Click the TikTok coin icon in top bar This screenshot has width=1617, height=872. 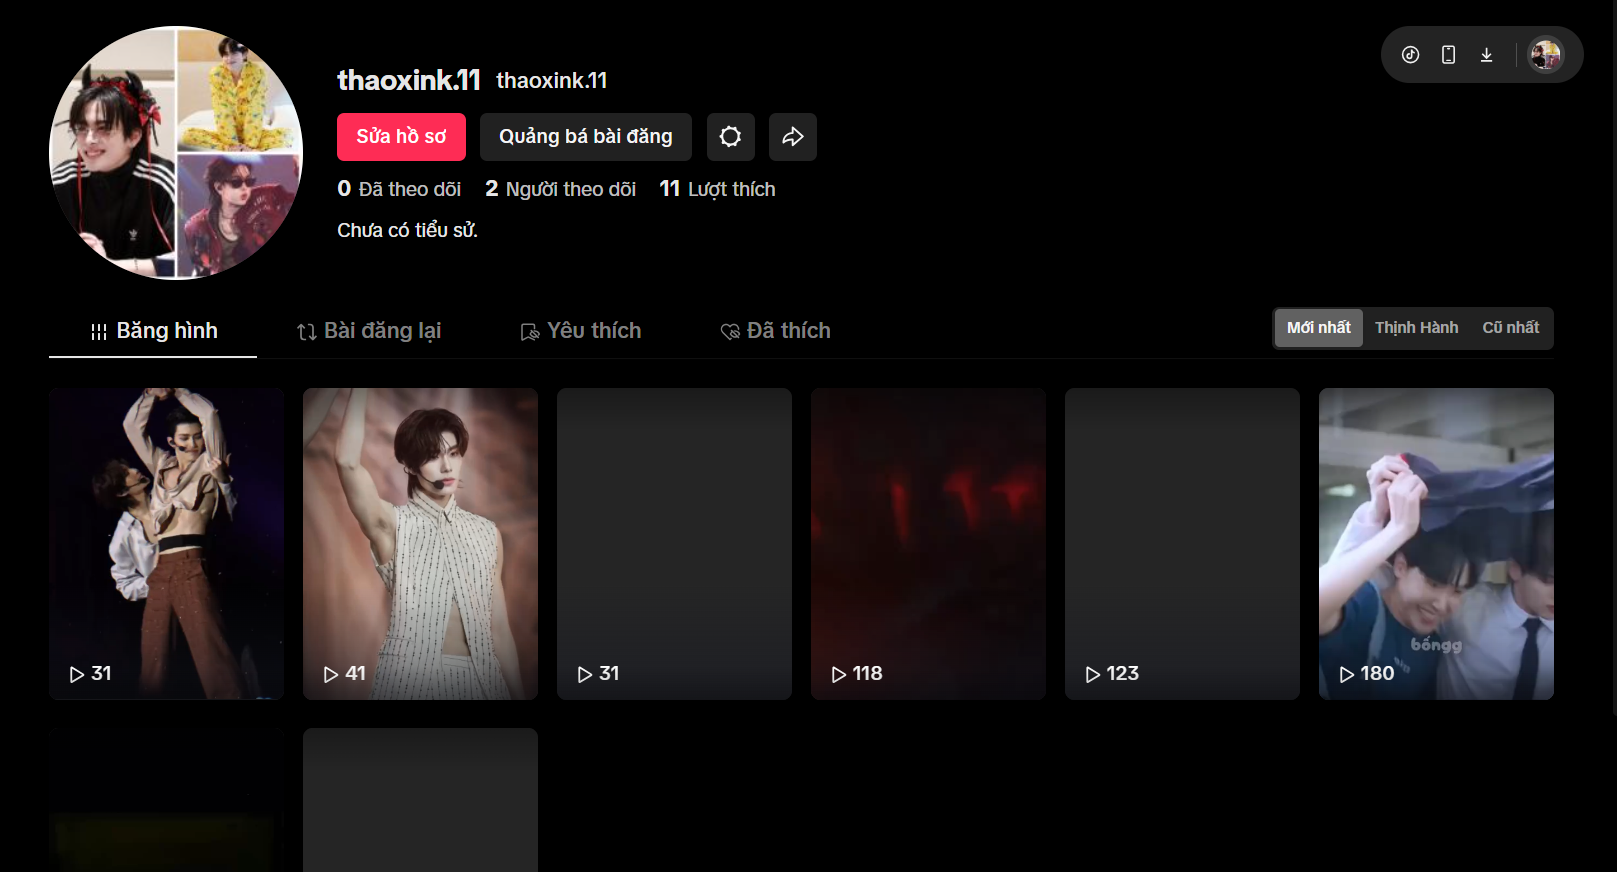[x=1410, y=55]
